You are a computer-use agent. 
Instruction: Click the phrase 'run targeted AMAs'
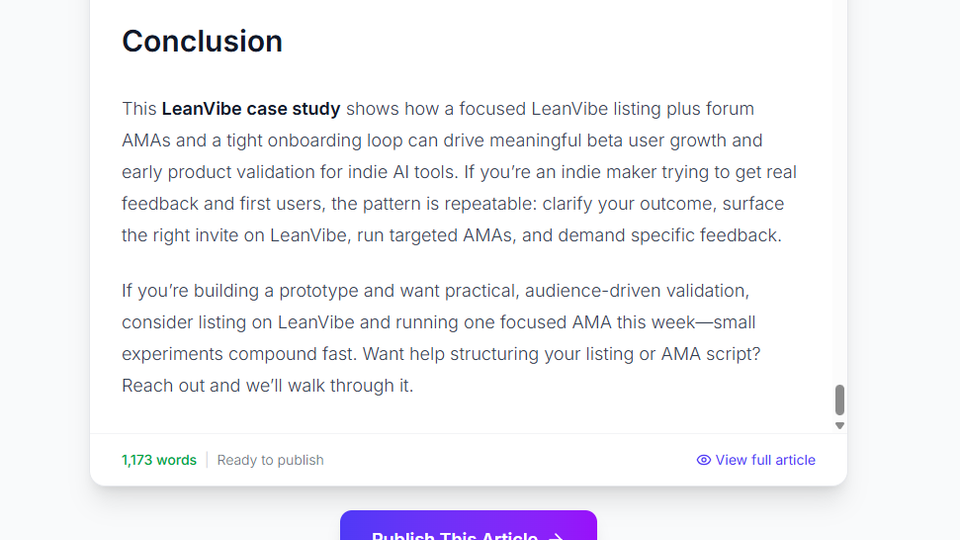(x=415, y=236)
